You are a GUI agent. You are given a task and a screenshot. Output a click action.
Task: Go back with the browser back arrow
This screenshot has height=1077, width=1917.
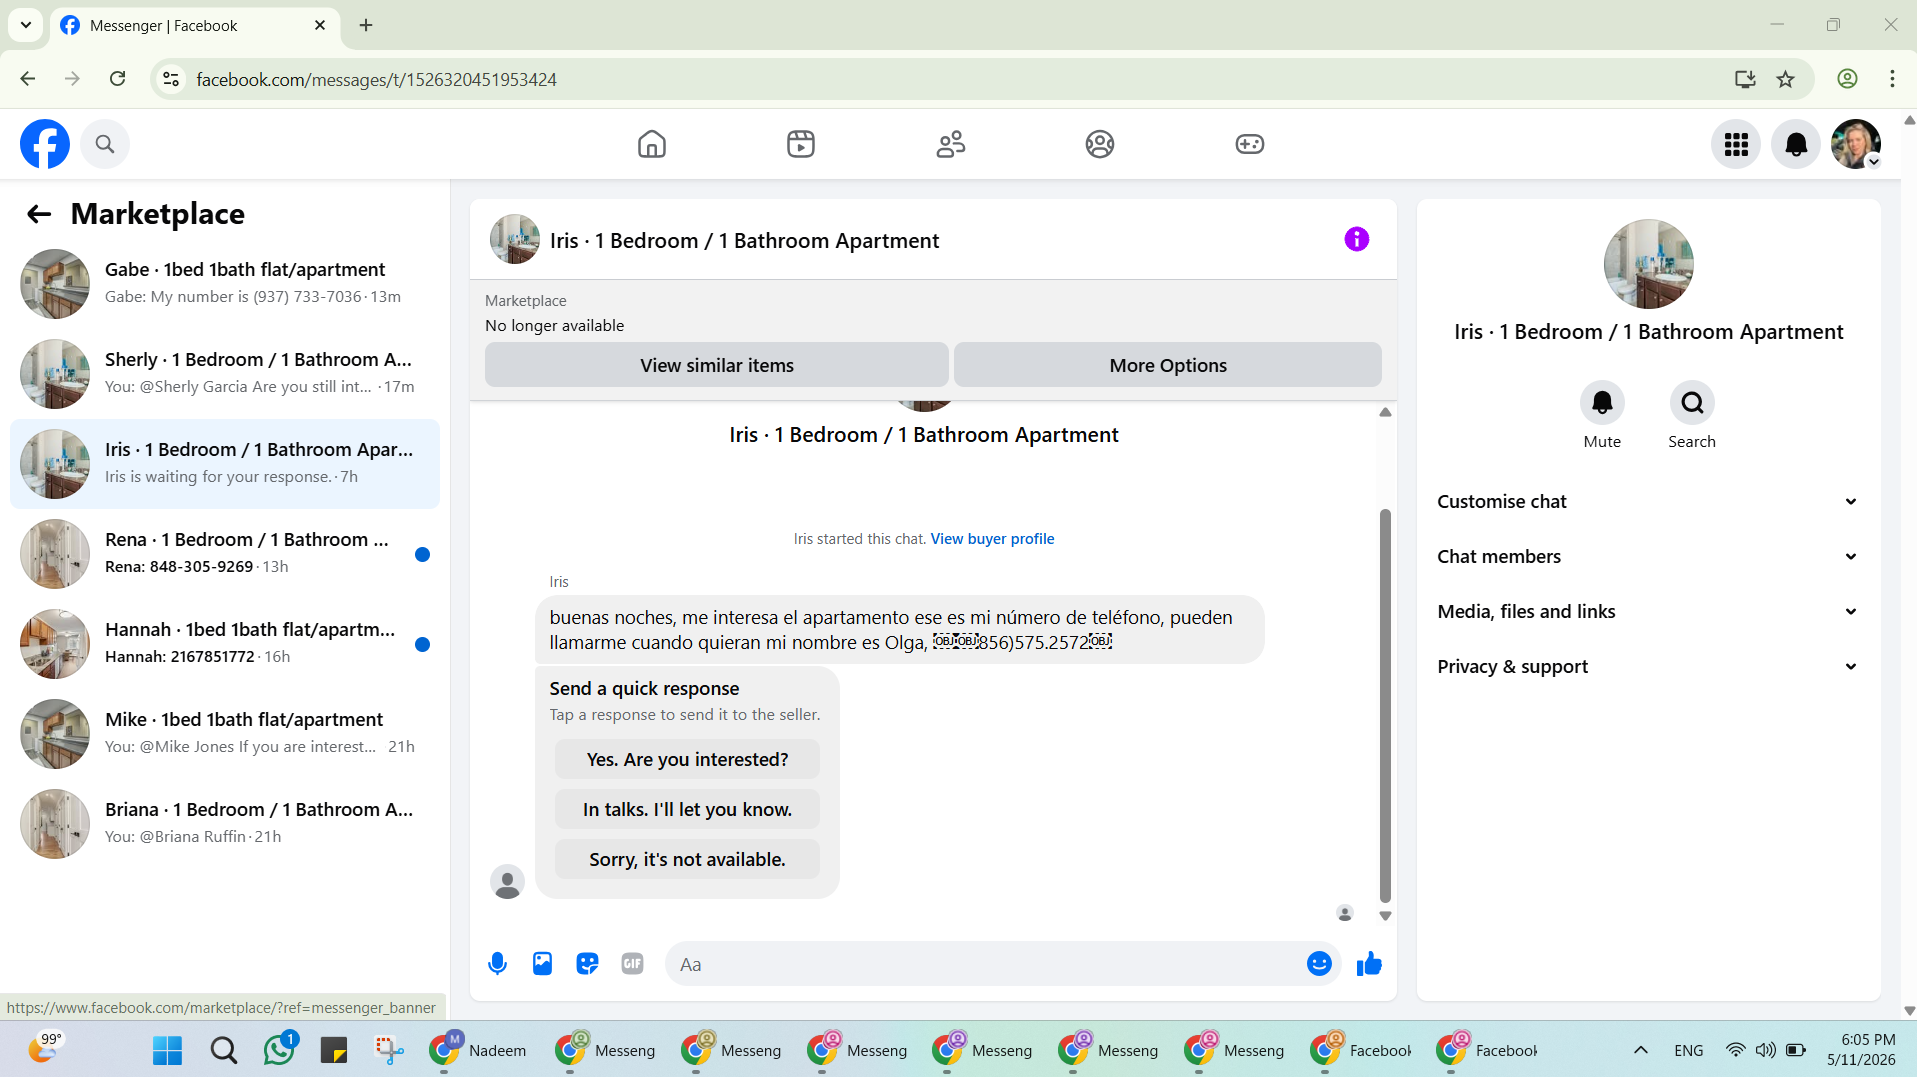click(x=28, y=79)
